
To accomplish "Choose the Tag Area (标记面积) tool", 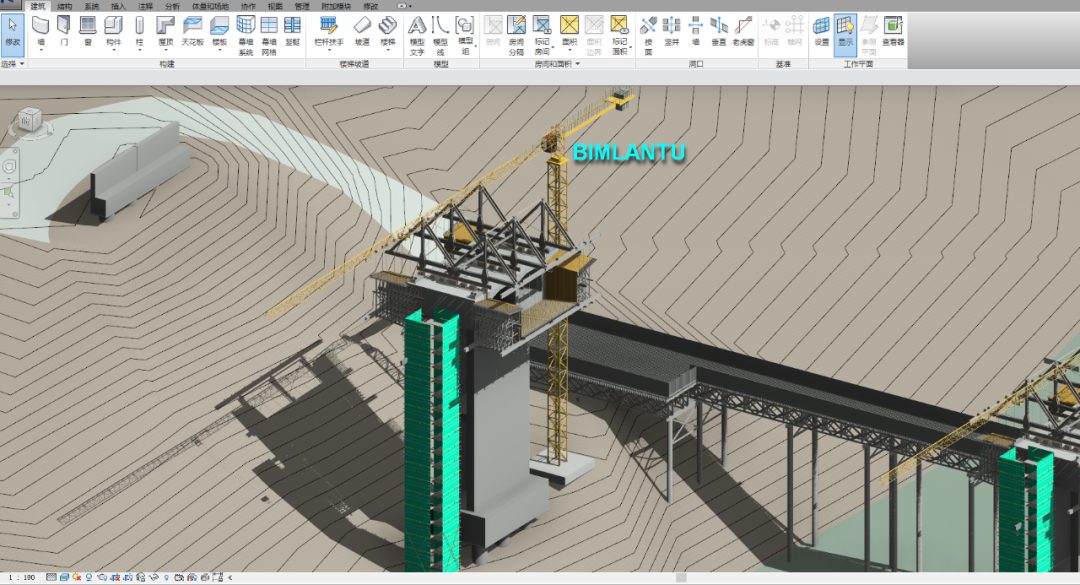I will (x=619, y=36).
